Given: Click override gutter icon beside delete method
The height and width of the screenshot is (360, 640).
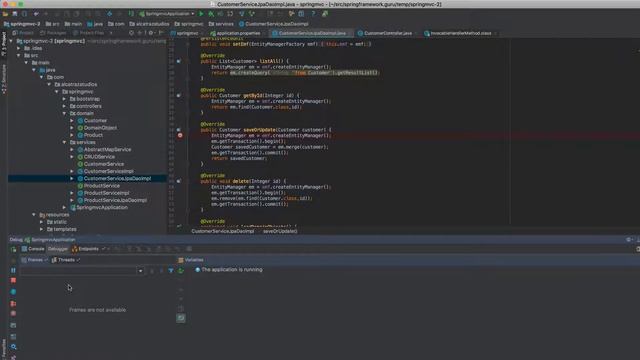Looking at the screenshot, I should [179, 181].
